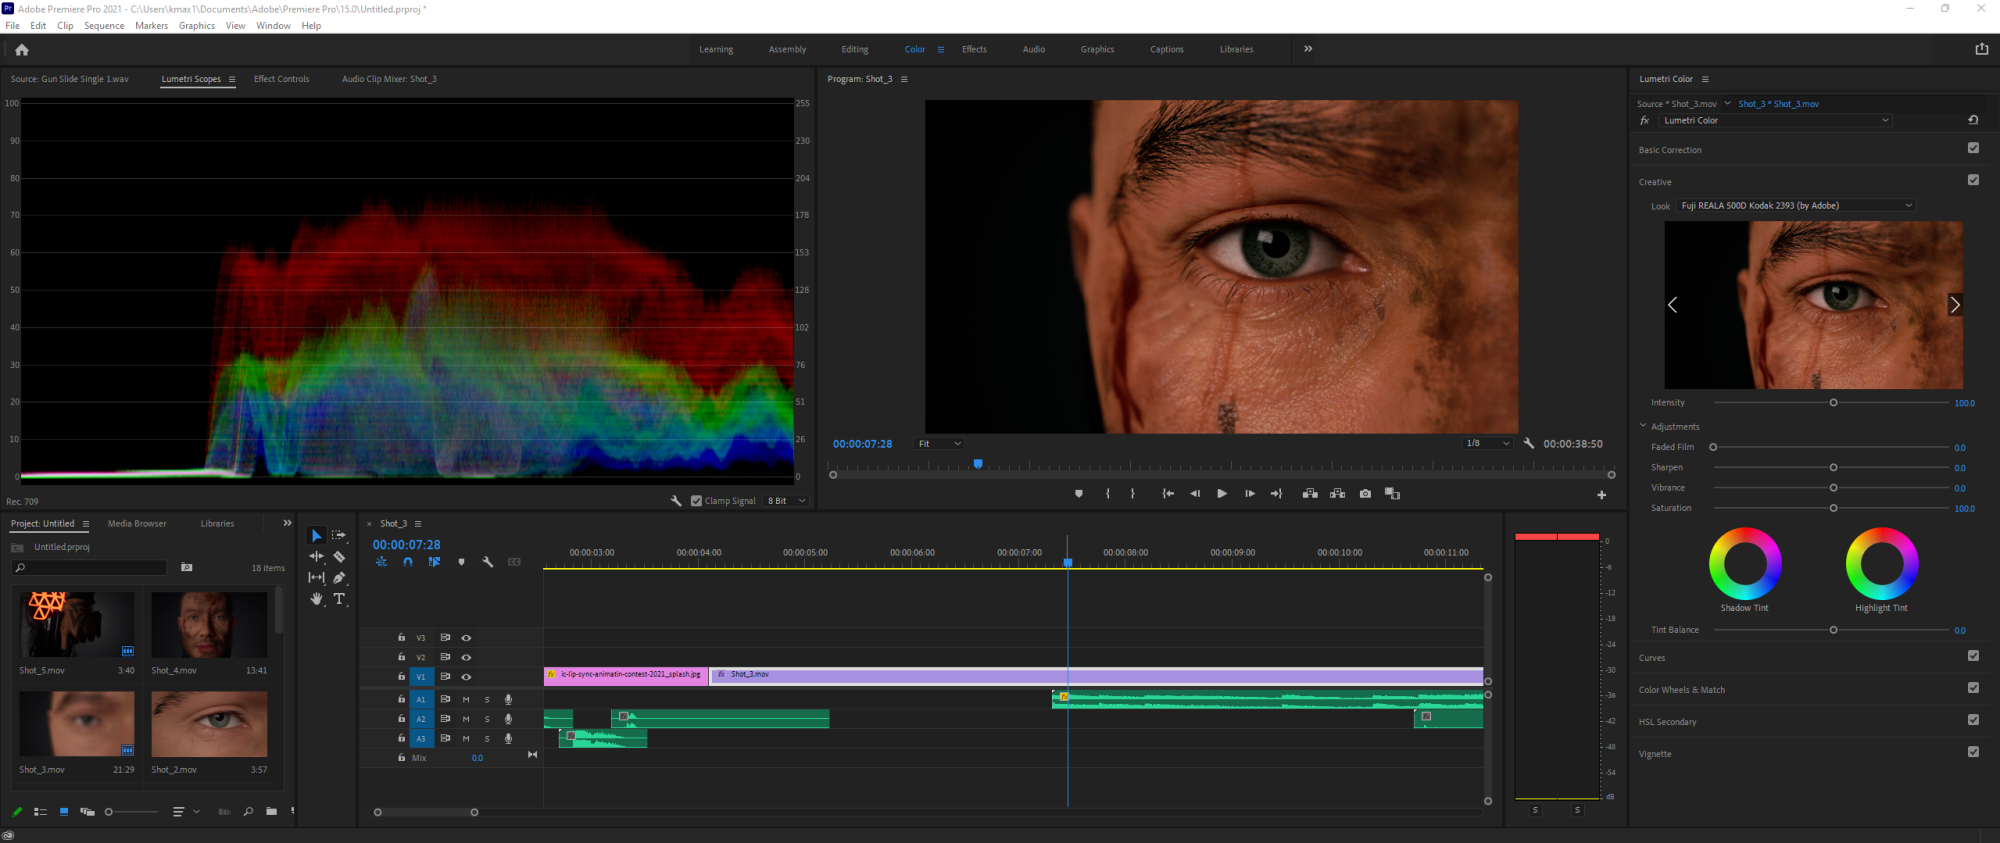Viewport: 2000px width, 843px height.
Task: Open the zoom level Fit dropdown
Action: point(940,444)
